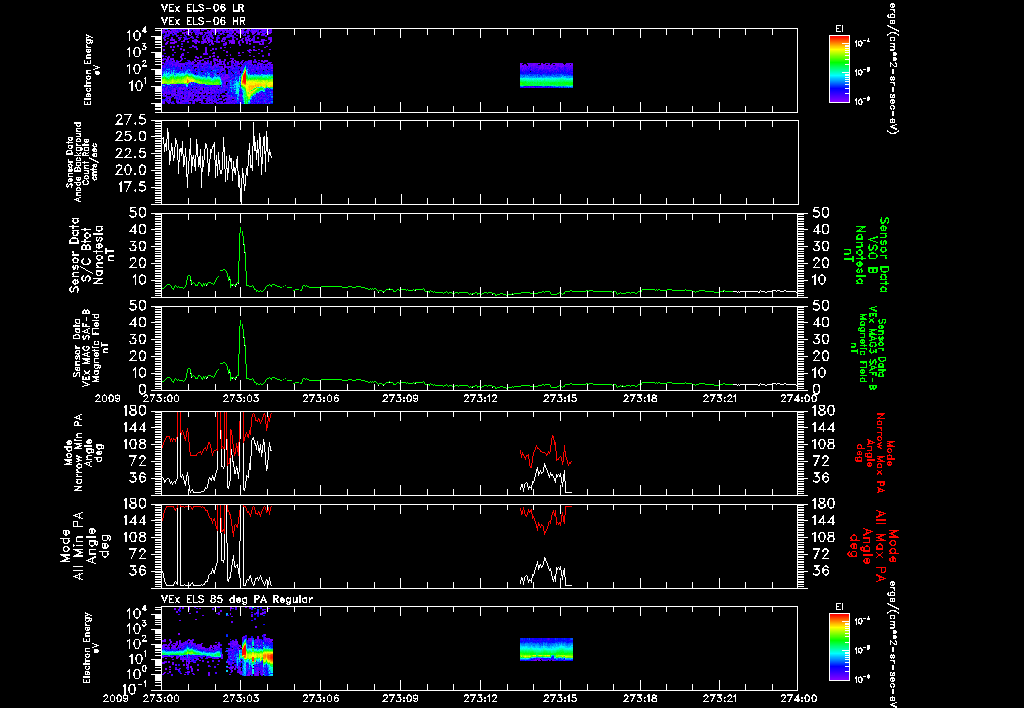Click the '273:03' mid time axis label
This screenshot has height=708, width=1024.
(x=241, y=398)
